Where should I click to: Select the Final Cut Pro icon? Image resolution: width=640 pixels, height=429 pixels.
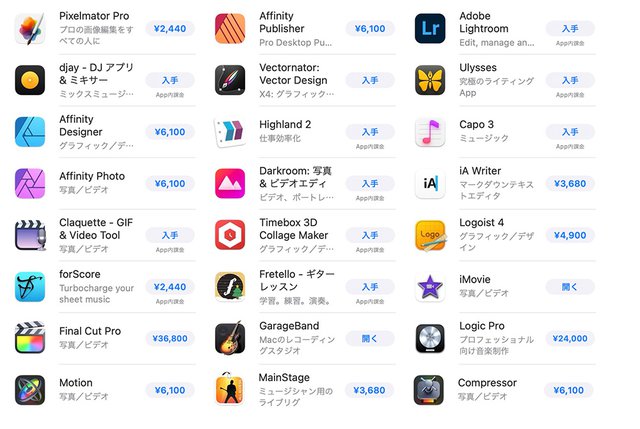[x=30, y=338]
